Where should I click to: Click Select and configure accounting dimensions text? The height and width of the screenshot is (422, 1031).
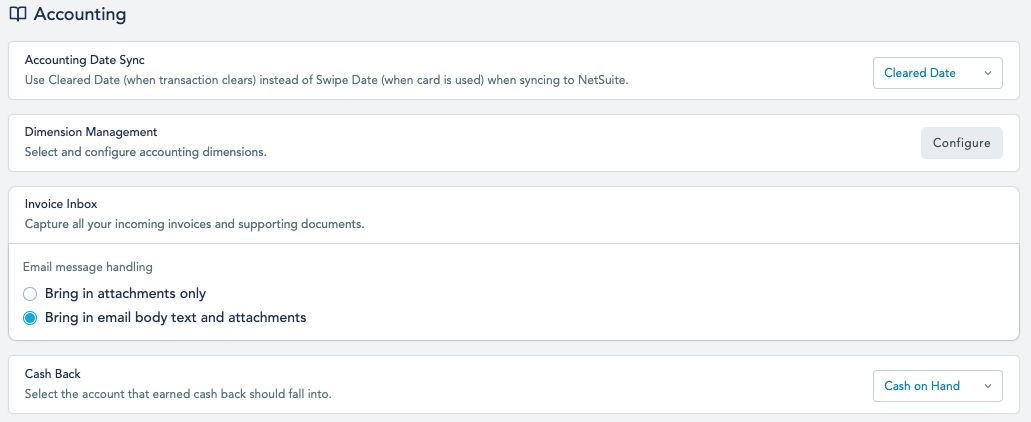[x=145, y=152]
